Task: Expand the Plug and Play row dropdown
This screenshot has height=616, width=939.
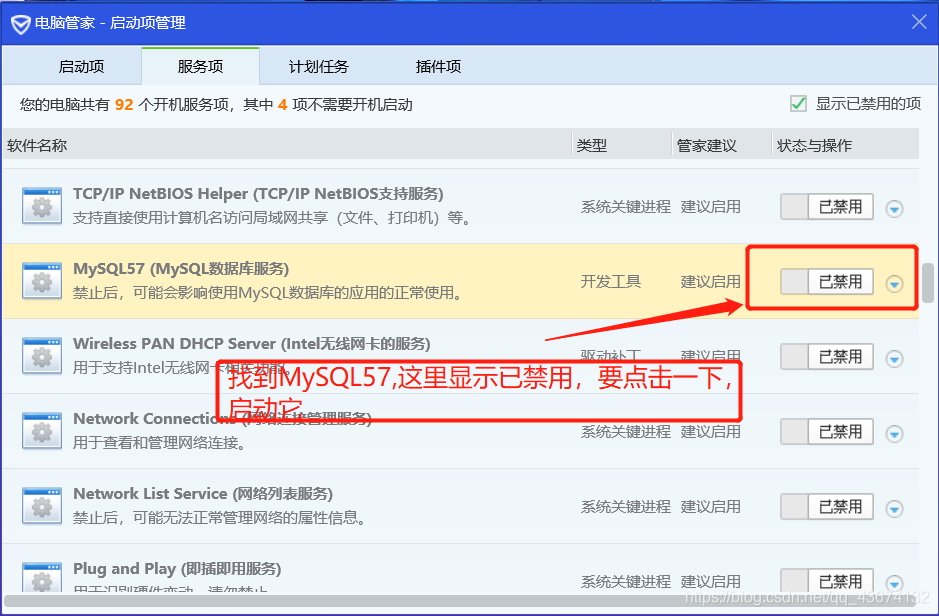Action: click(895, 583)
